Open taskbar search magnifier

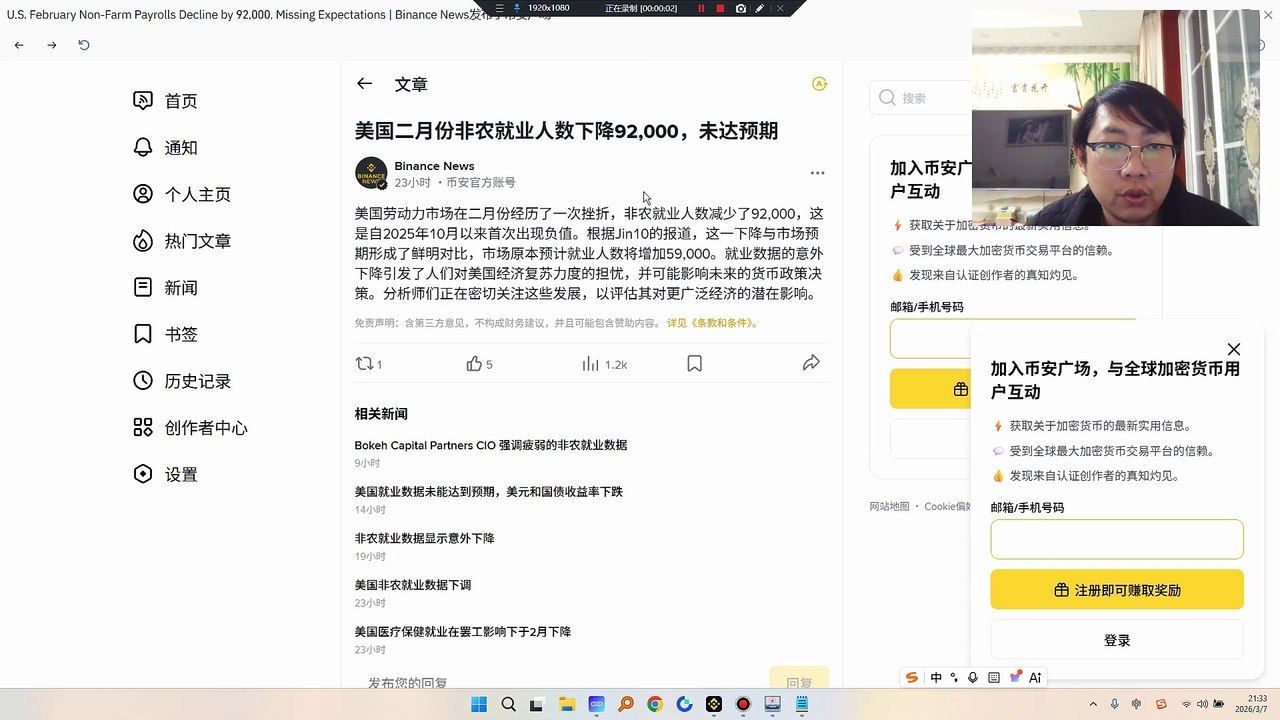508,705
